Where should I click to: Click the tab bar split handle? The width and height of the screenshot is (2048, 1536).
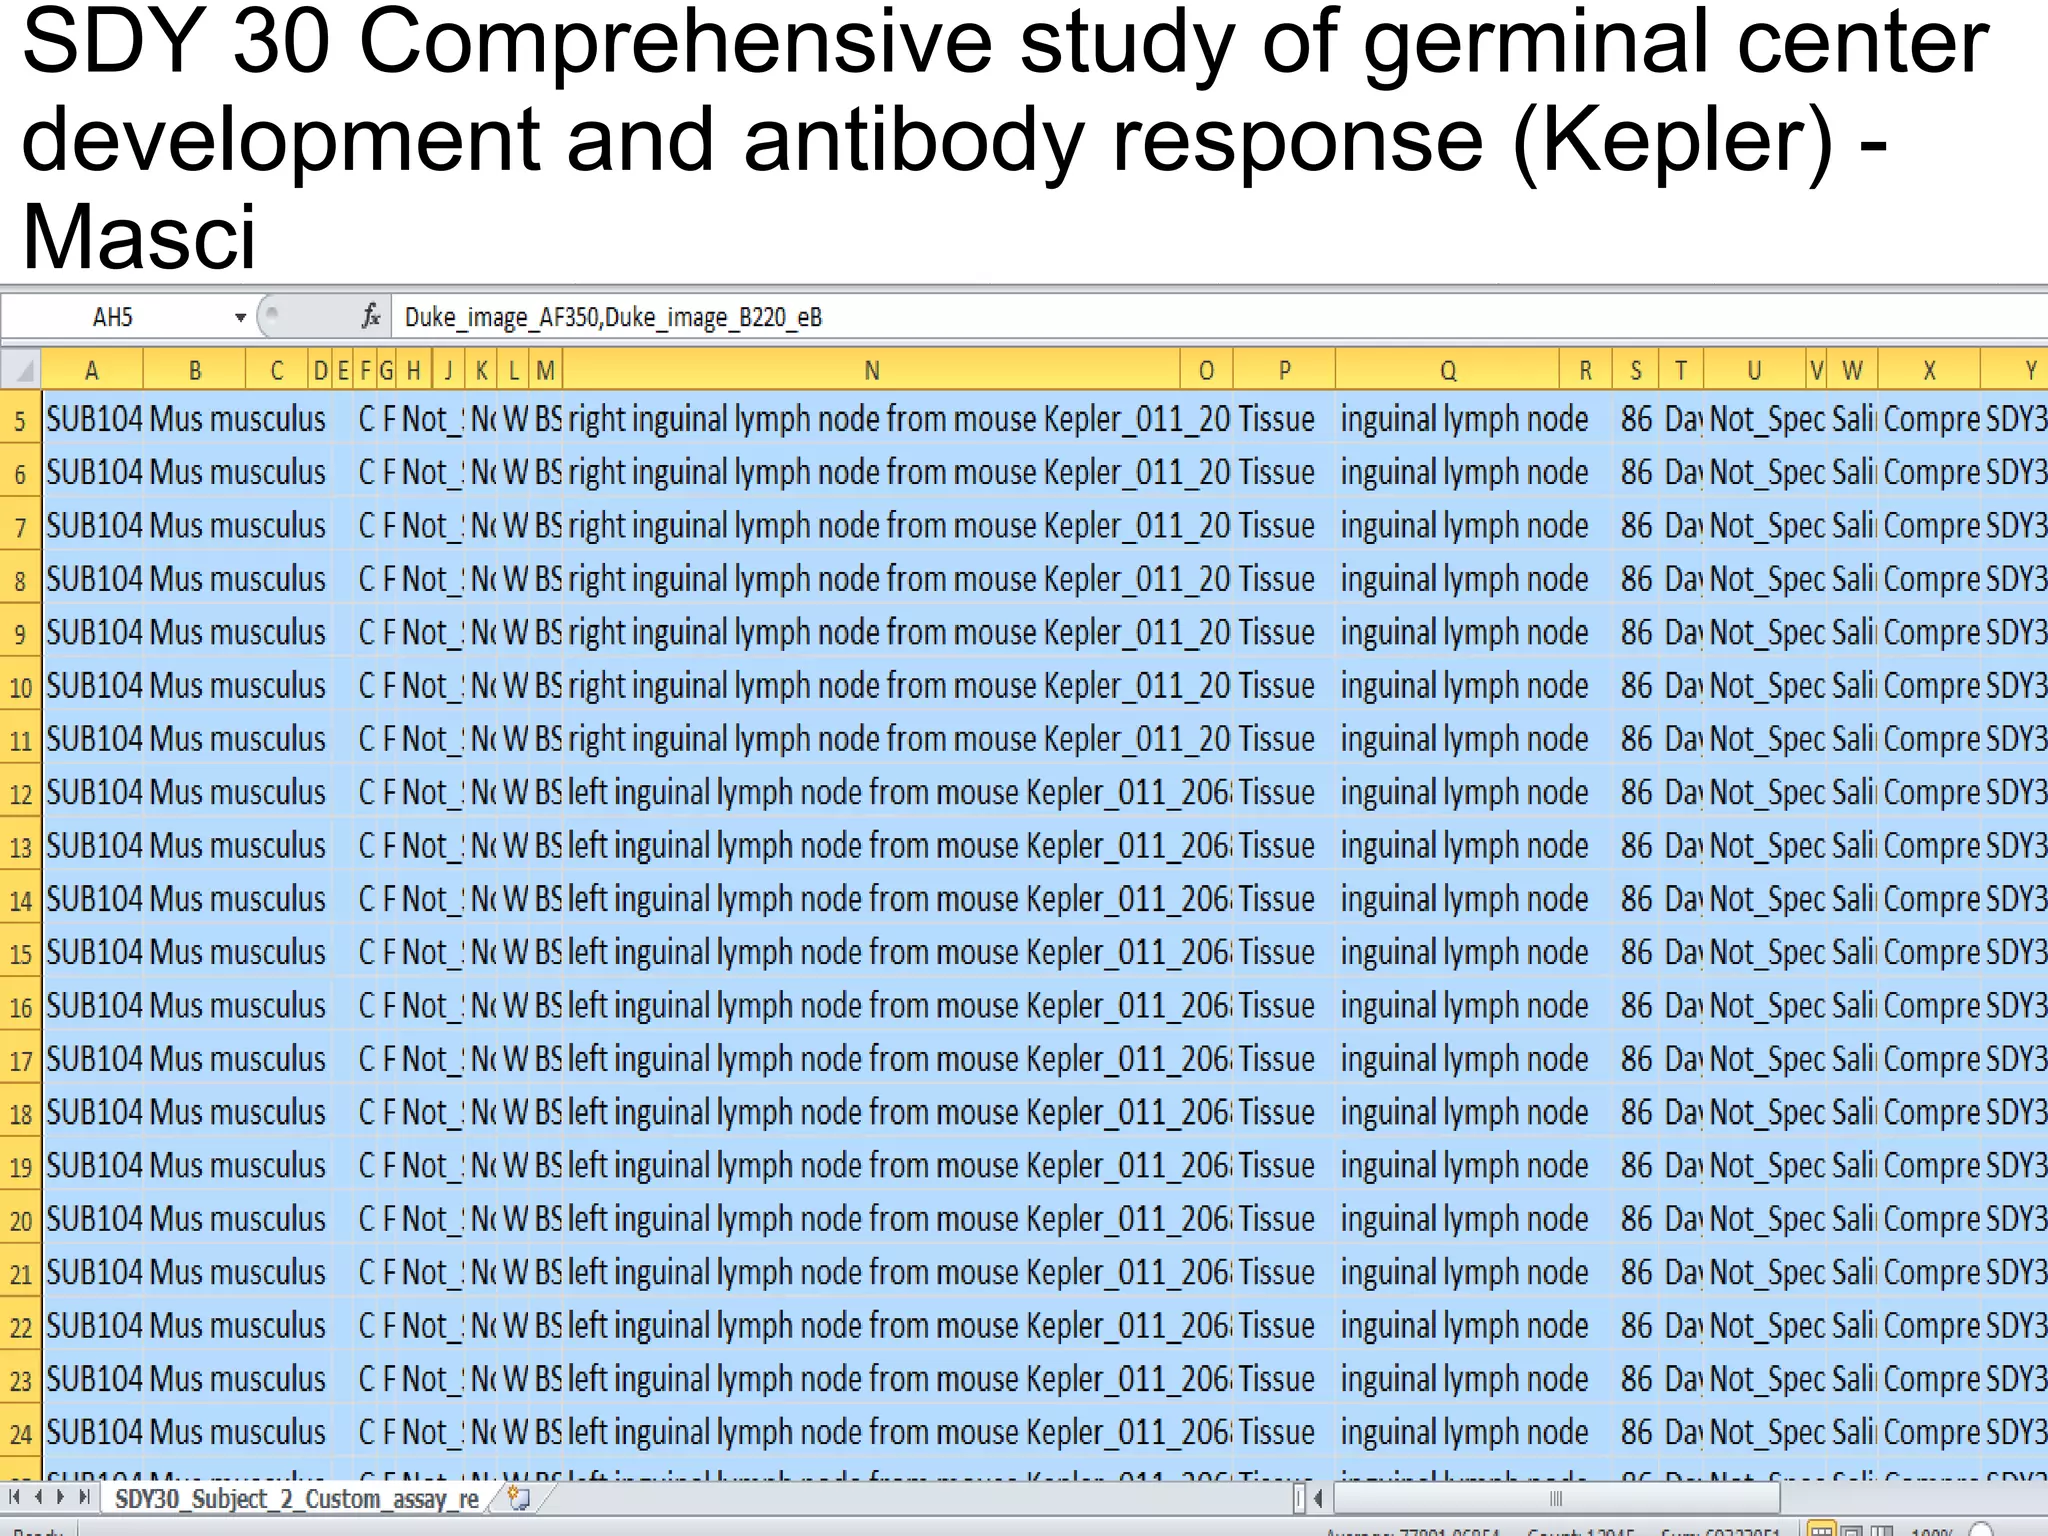click(1299, 1498)
